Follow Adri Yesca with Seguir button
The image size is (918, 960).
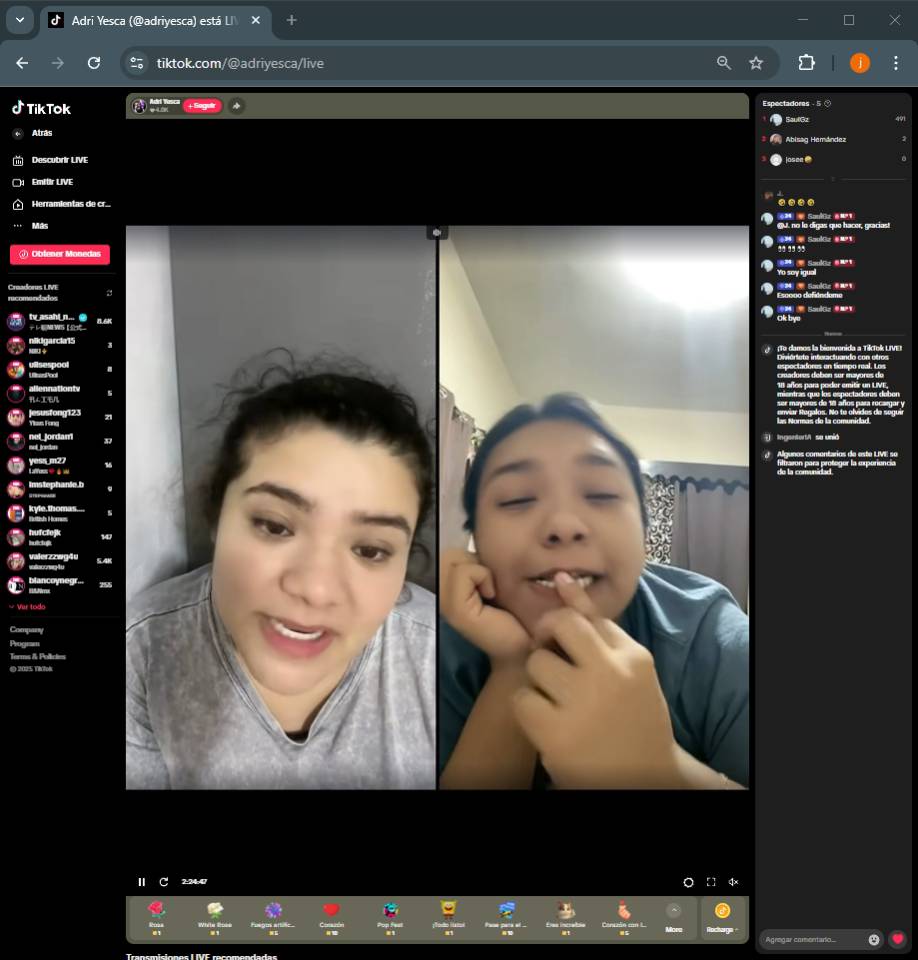[x=202, y=106]
